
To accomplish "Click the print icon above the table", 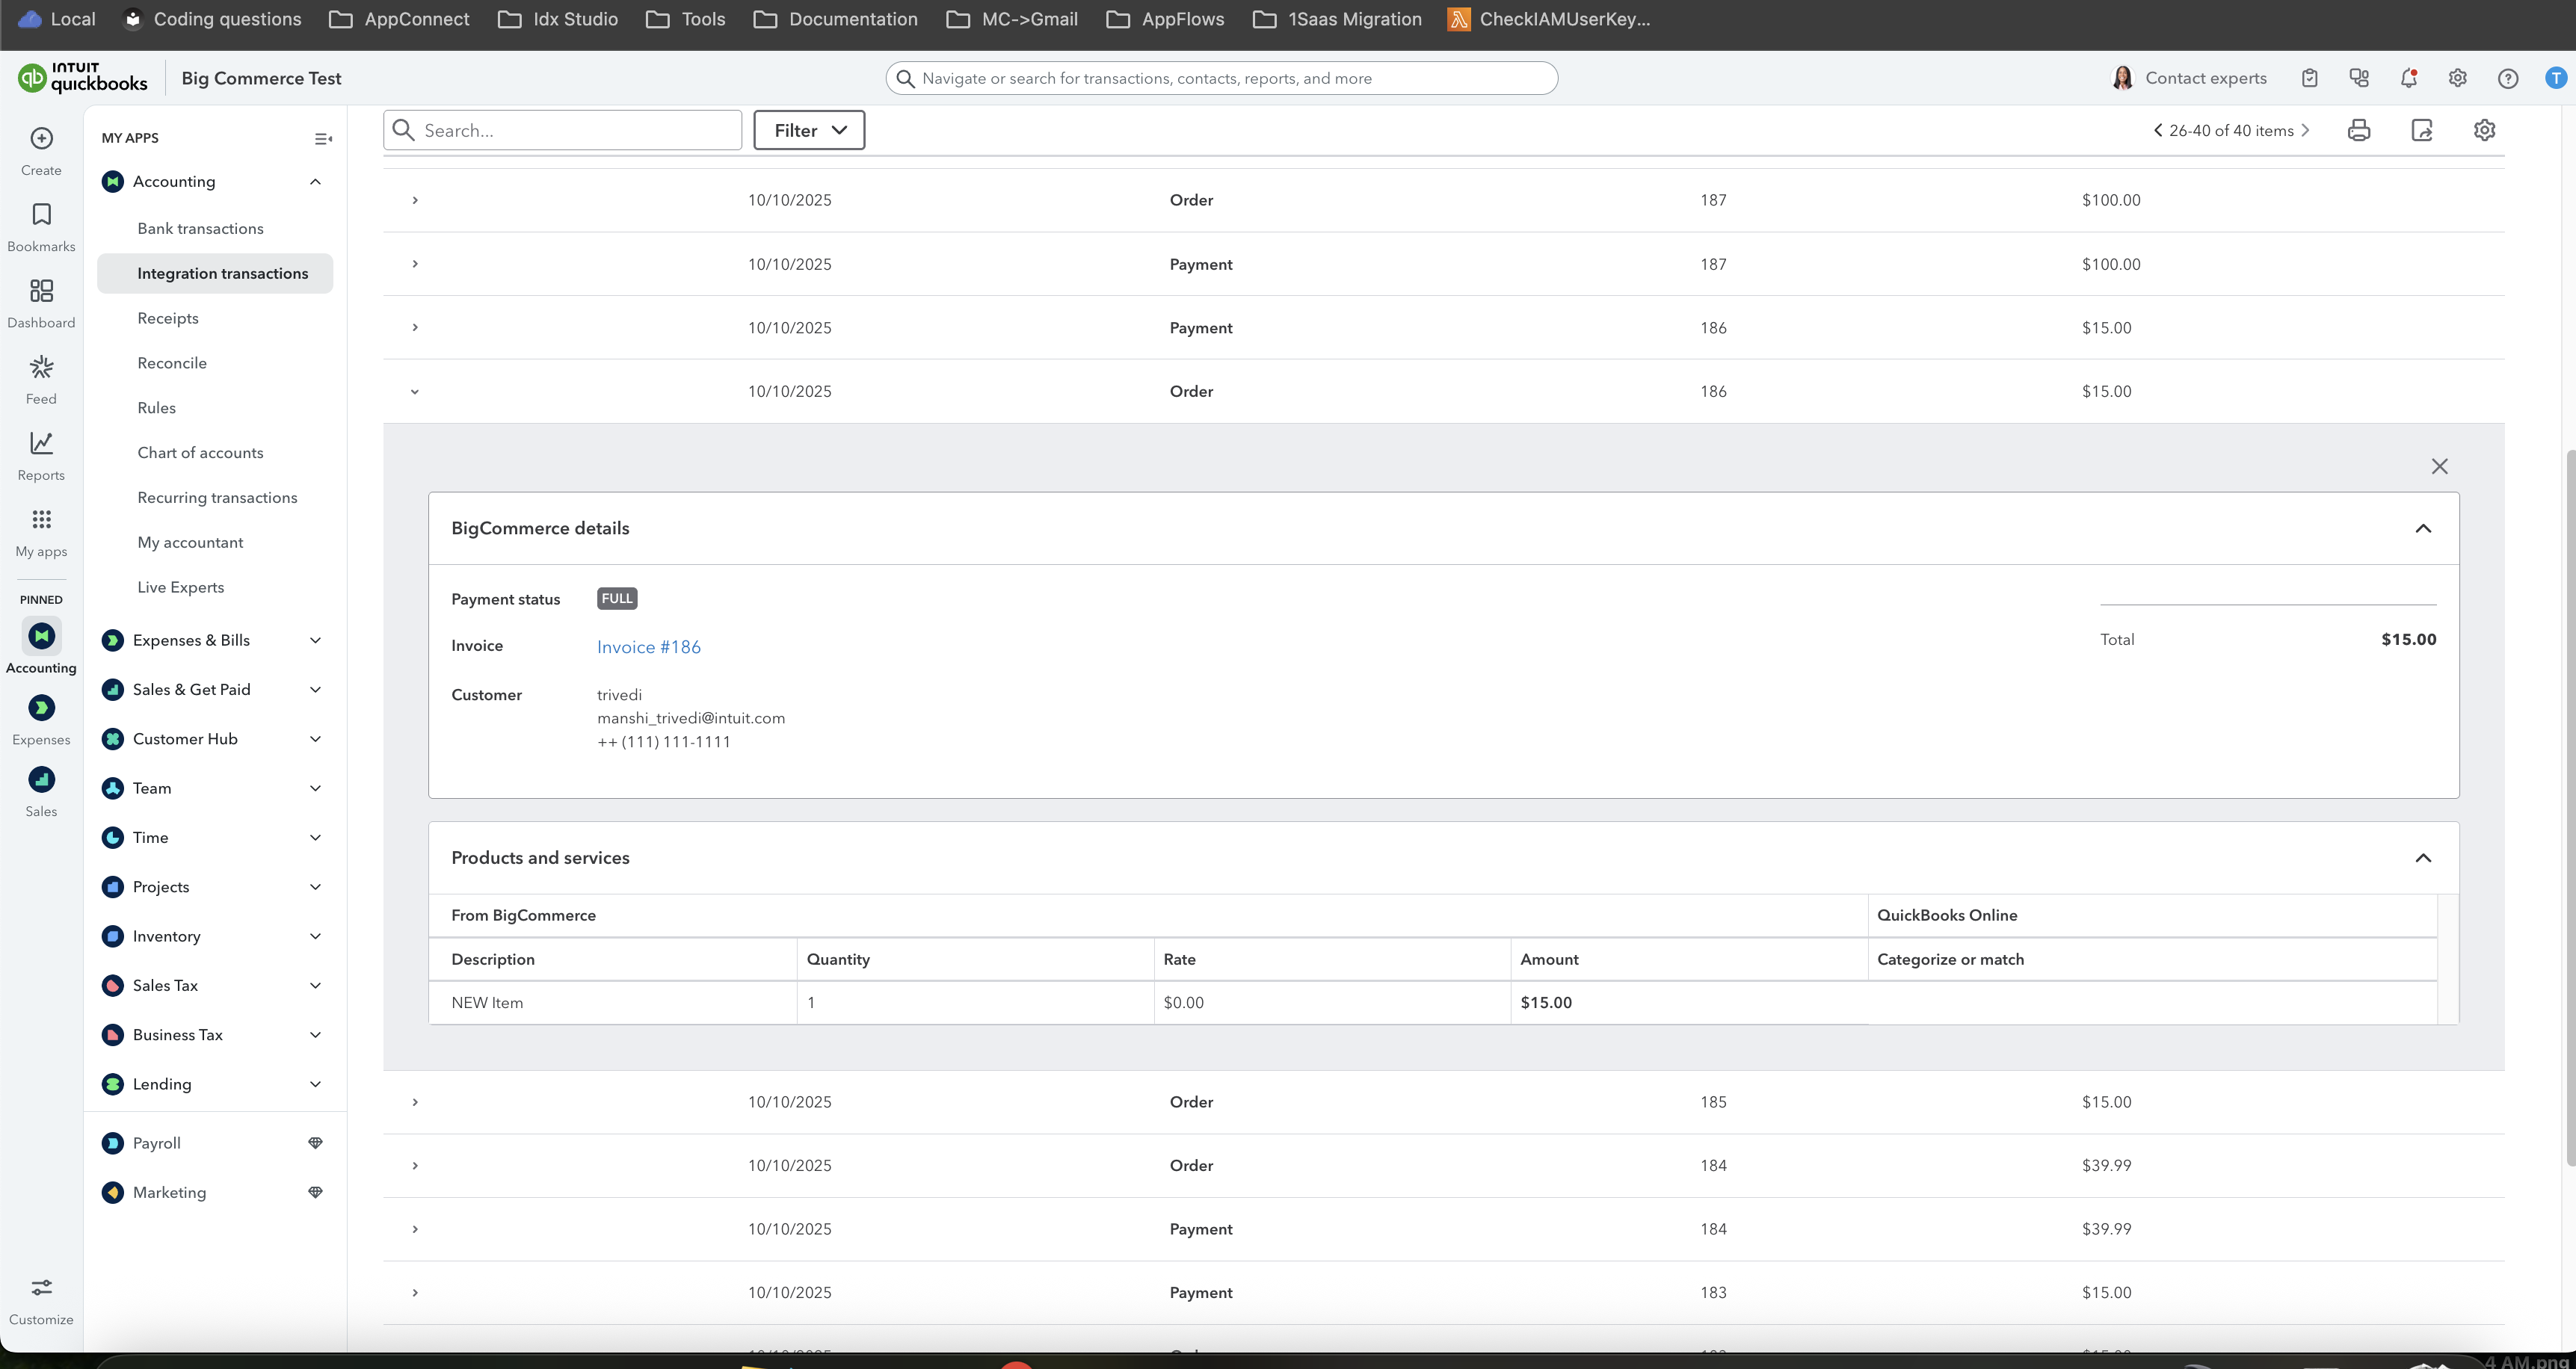I will click(x=2359, y=130).
